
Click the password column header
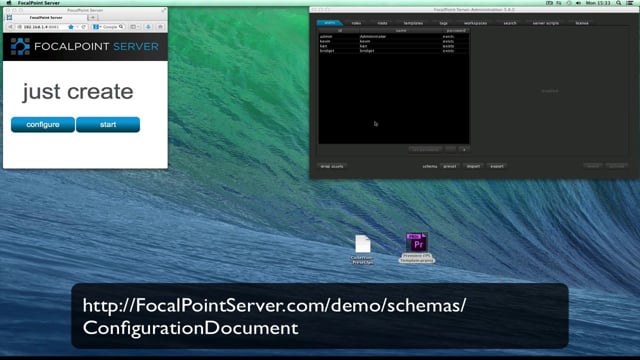click(x=456, y=31)
